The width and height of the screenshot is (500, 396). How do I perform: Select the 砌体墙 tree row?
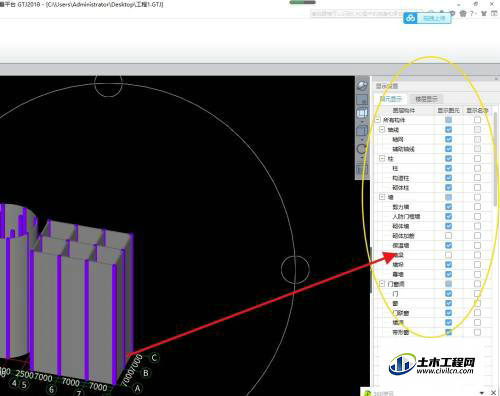400,226
